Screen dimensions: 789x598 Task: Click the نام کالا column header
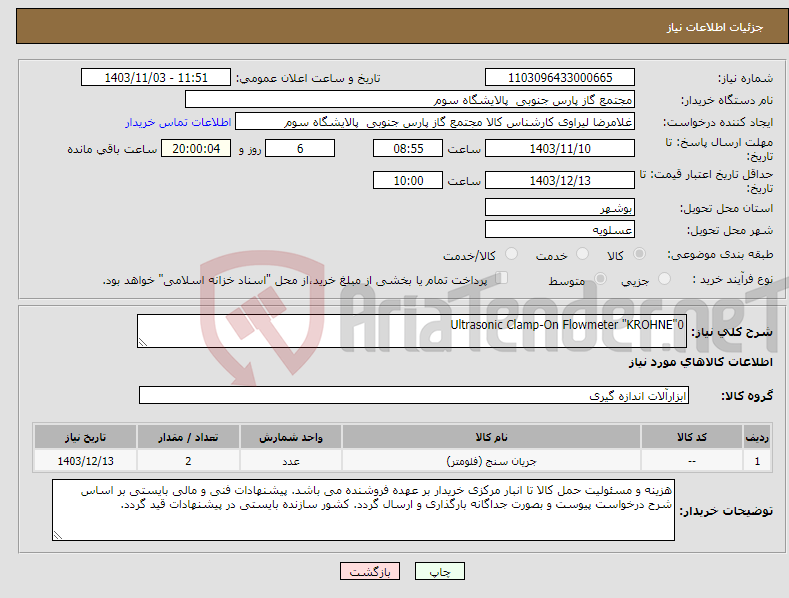[x=491, y=437]
